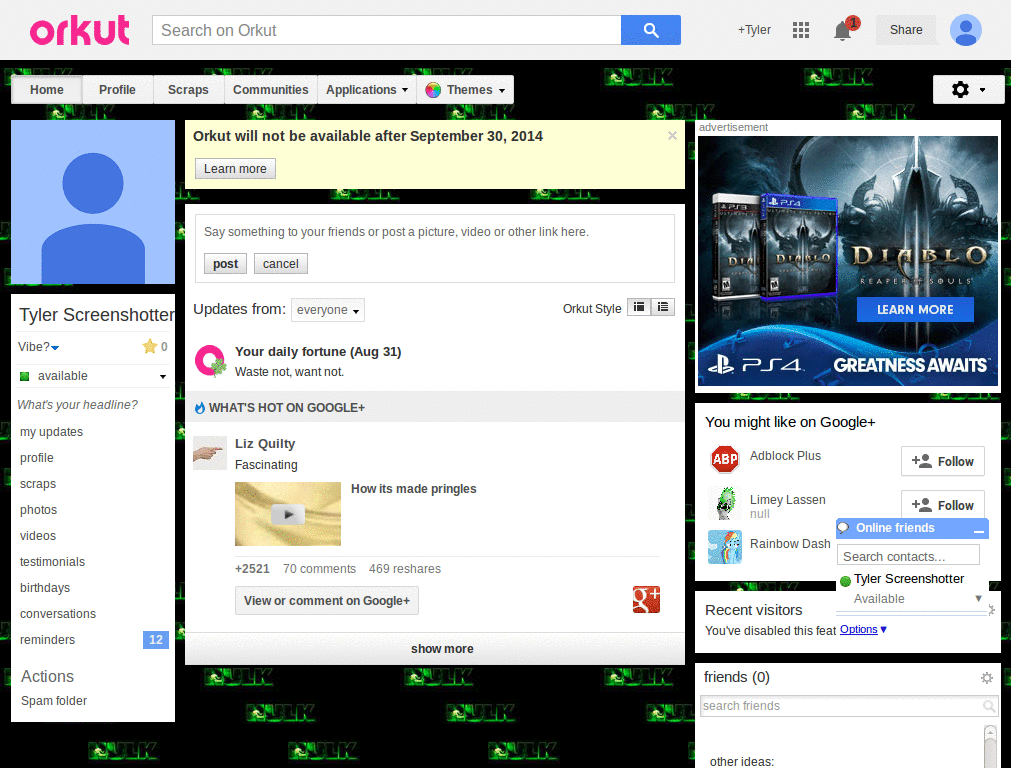
Task: Open Liz Quilty's profile picture
Action: 210,453
